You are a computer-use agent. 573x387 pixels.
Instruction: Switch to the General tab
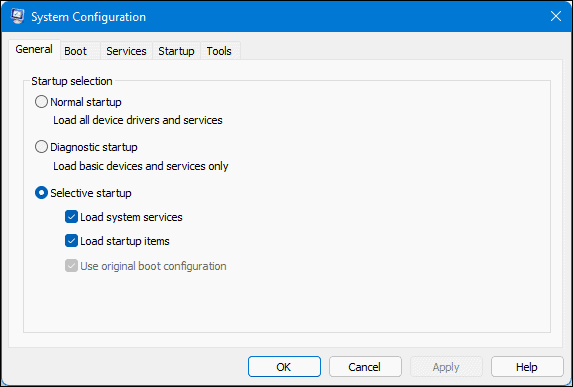click(x=34, y=49)
